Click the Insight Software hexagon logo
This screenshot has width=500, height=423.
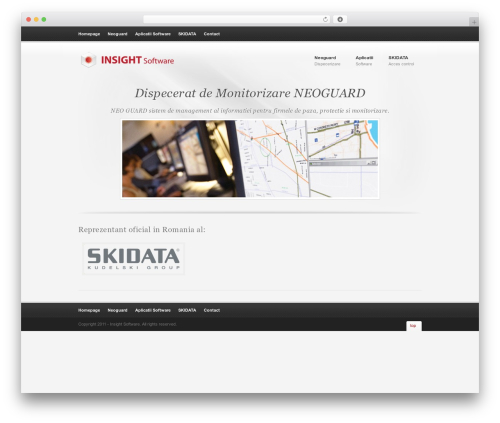(88, 60)
